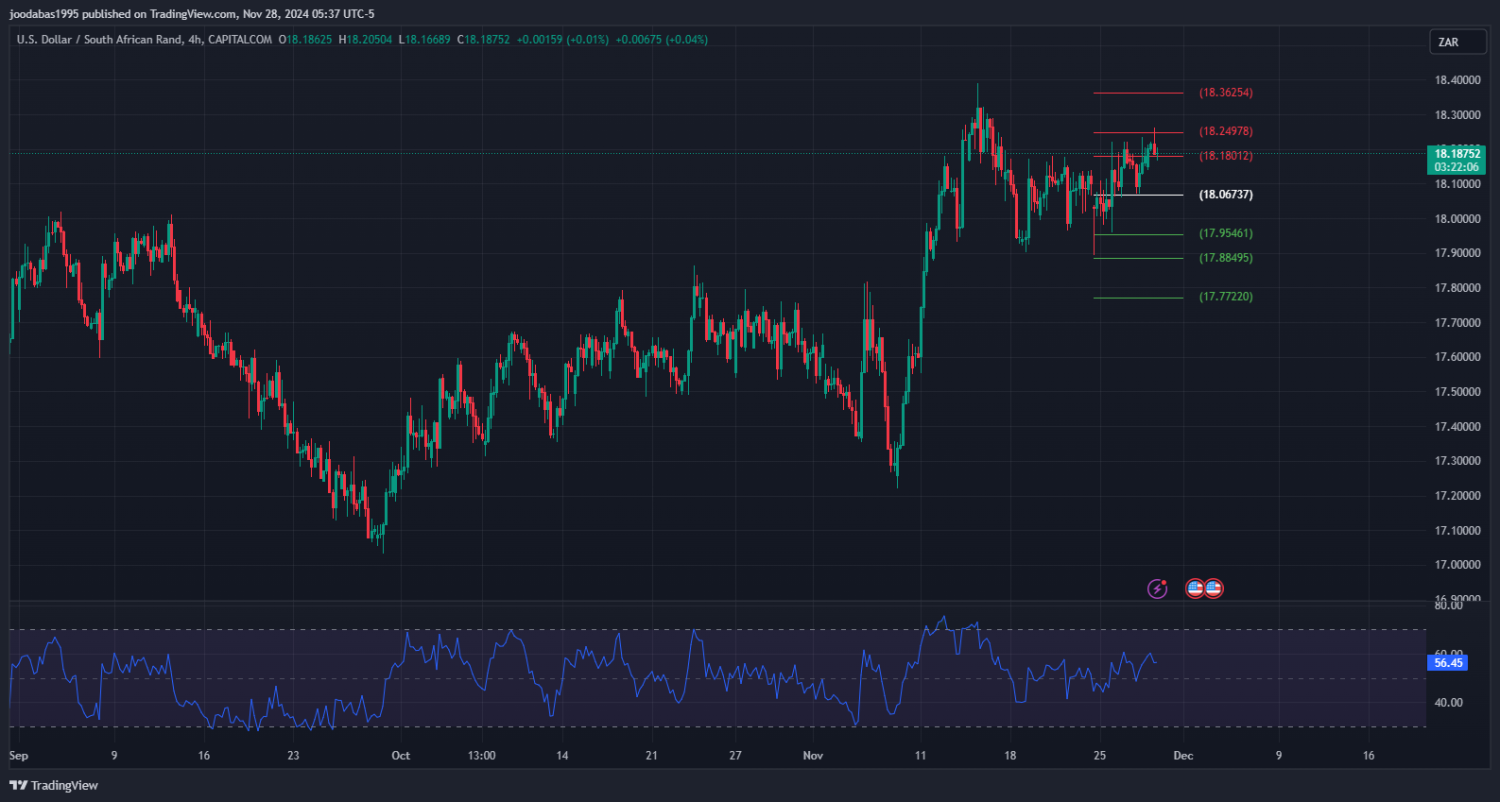1500x802 pixels.
Task: Click the 18.40000 mark on the price scale
Action: tap(1456, 81)
